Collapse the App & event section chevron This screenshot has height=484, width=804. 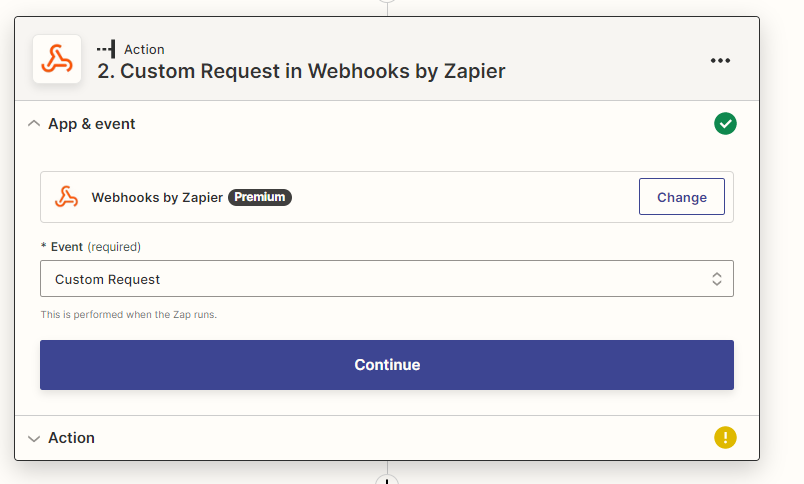pyautogui.click(x=34, y=124)
